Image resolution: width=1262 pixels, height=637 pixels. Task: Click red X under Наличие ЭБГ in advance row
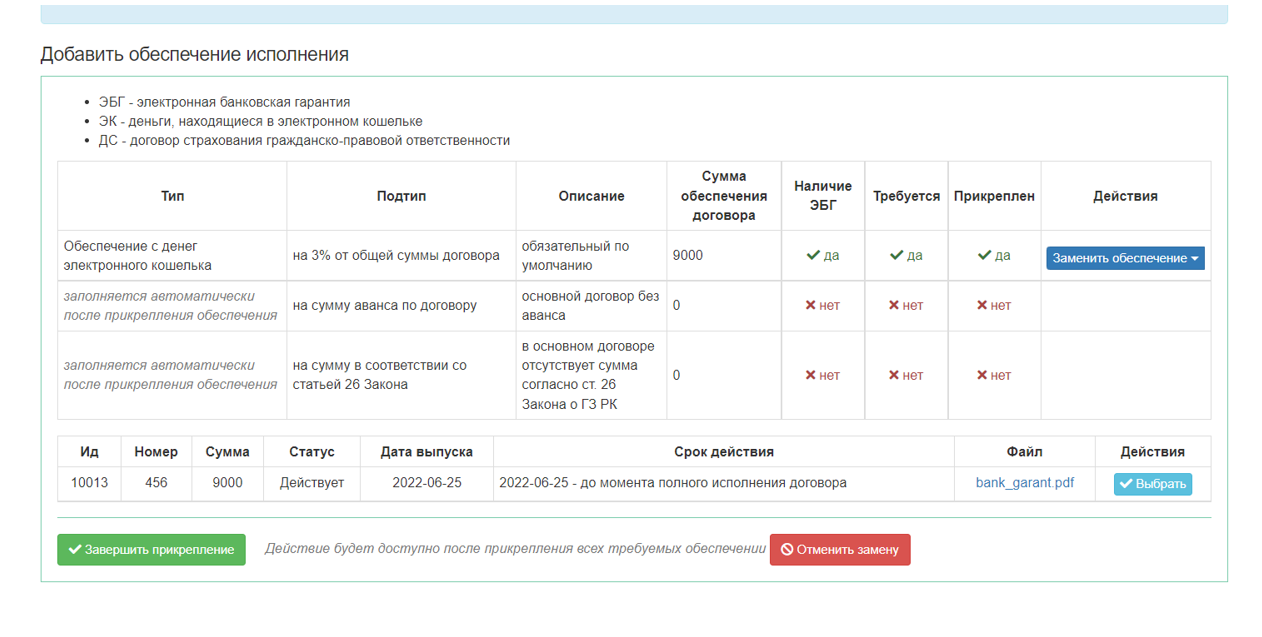[811, 306]
